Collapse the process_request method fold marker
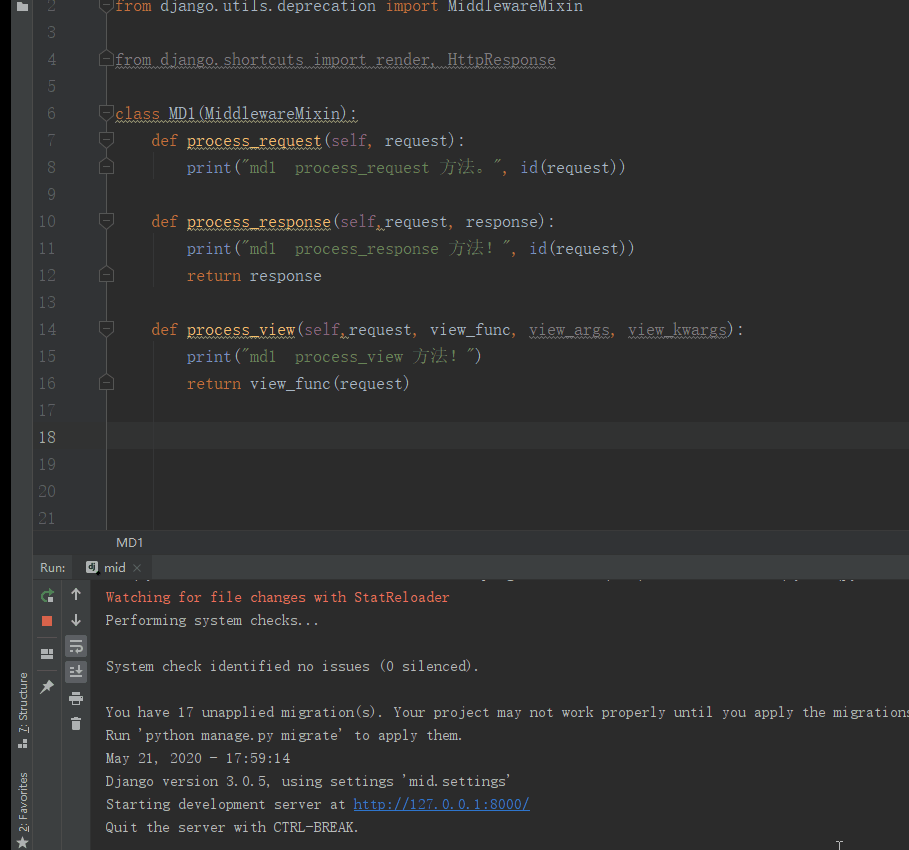The image size is (909, 850). [x=107, y=141]
